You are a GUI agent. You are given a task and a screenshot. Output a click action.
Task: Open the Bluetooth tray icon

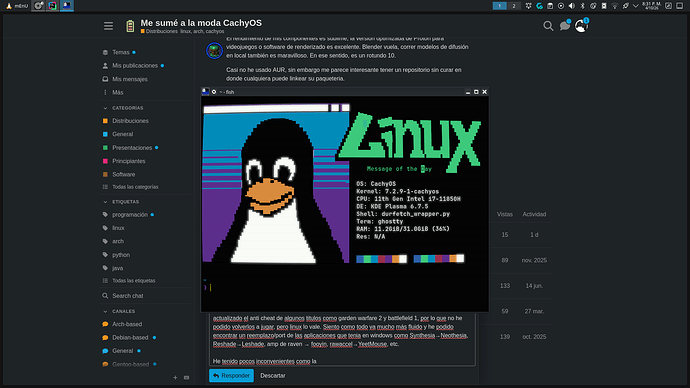[583, 6]
